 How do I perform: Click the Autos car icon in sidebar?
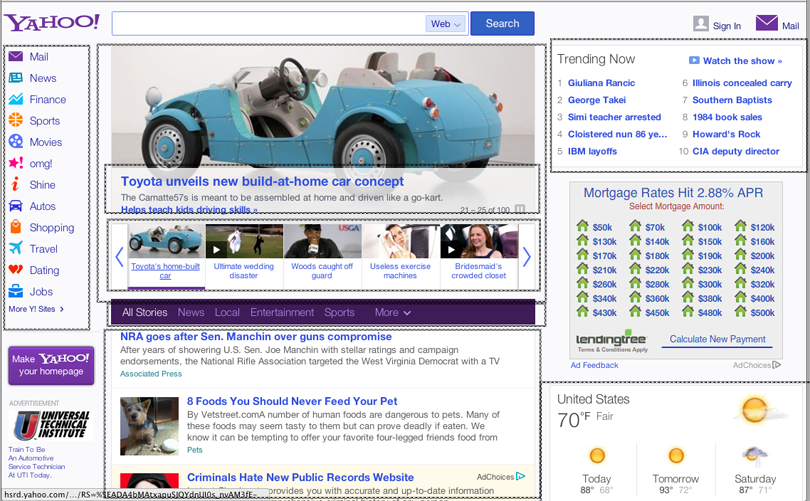tap(16, 206)
